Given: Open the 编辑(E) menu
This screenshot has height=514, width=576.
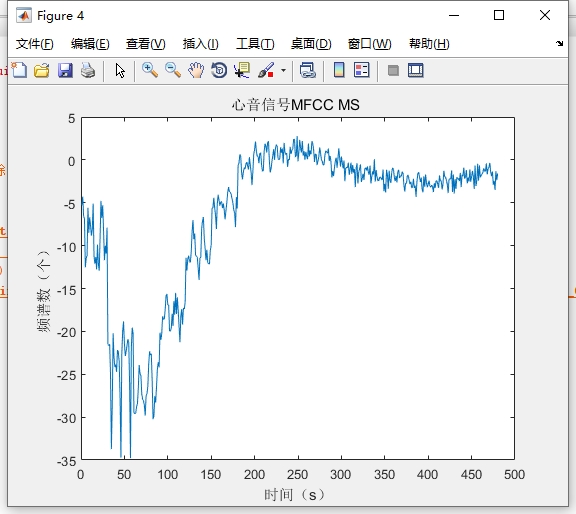Looking at the screenshot, I should coord(90,44).
